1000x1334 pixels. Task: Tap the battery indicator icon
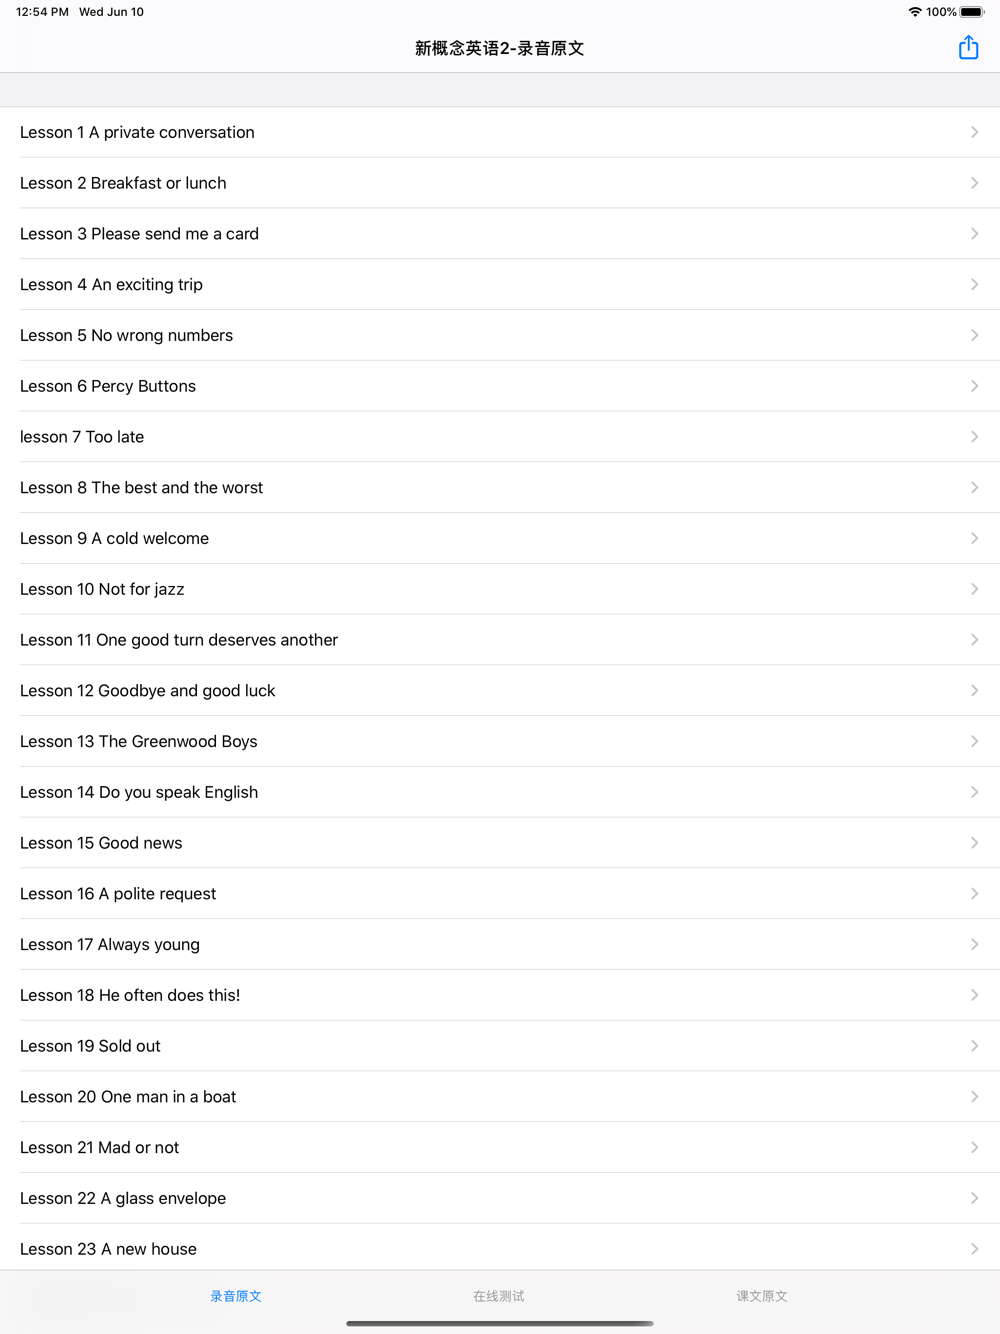pos(972,12)
